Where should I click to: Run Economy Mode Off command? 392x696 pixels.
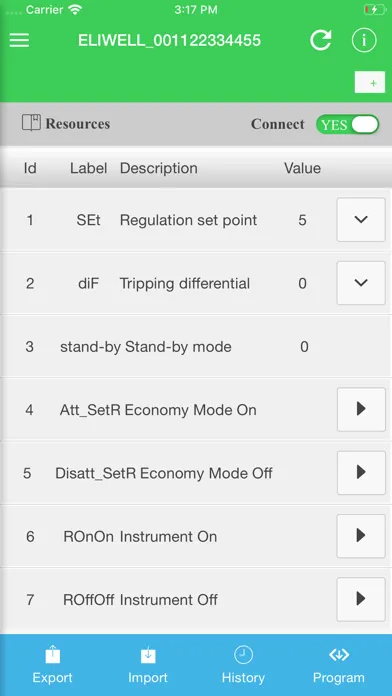click(x=361, y=473)
